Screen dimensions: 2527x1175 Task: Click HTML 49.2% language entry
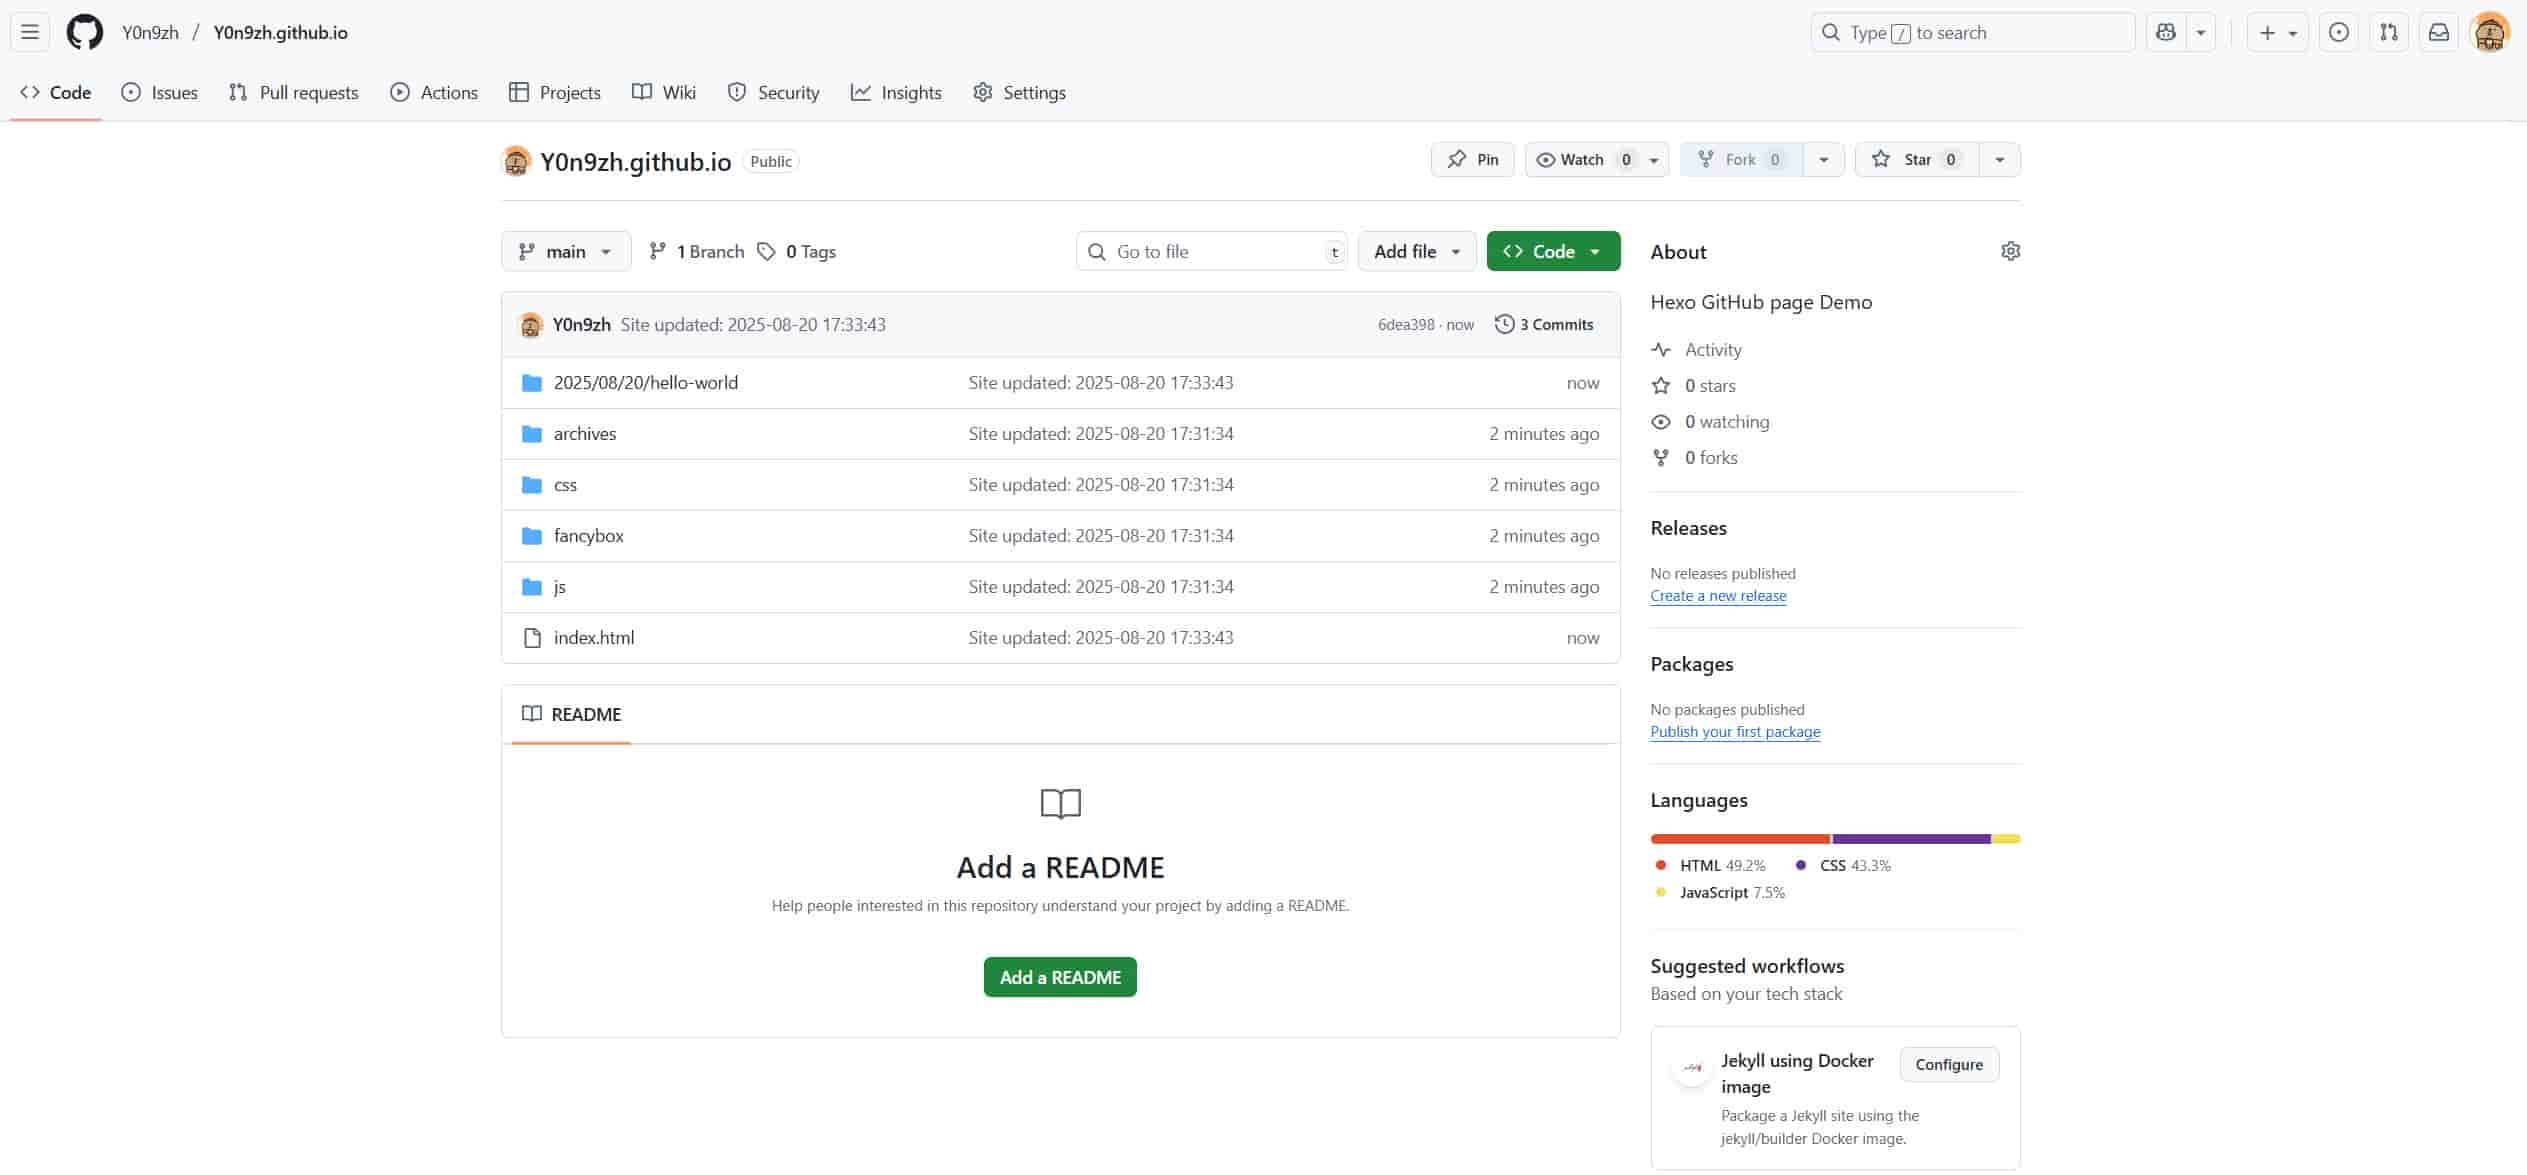[1710, 866]
